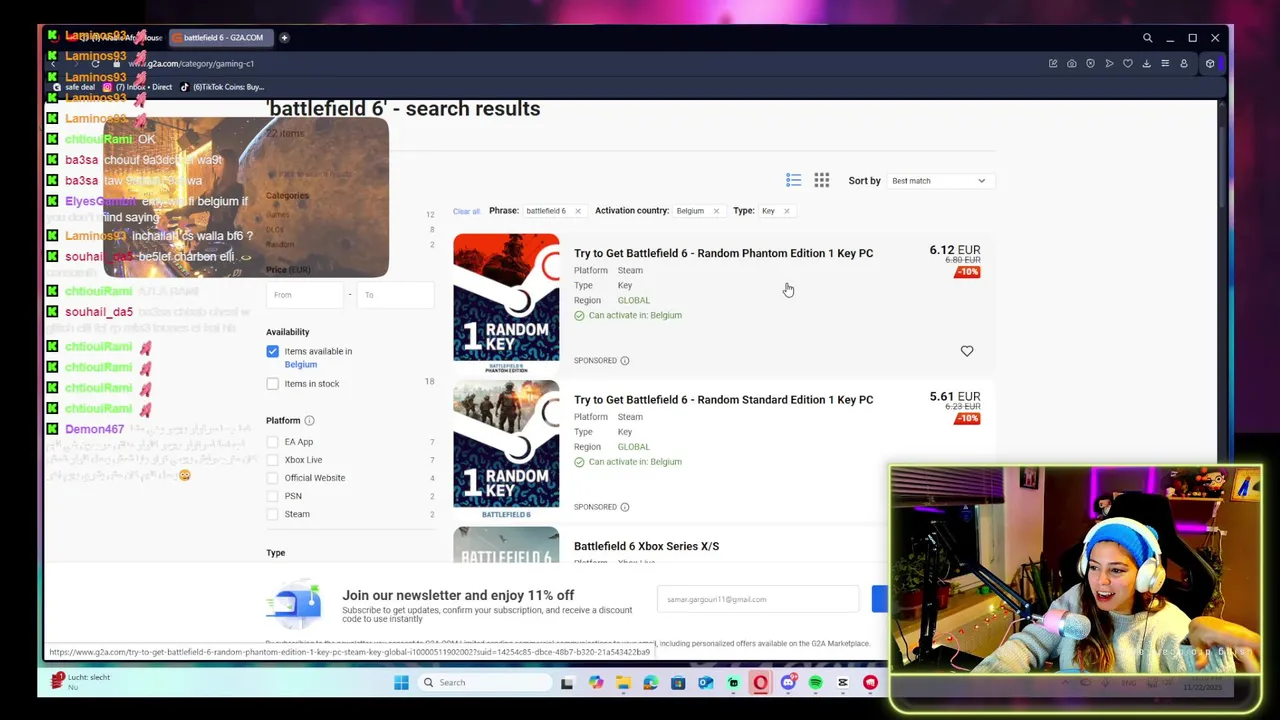Click the Platform filter info icon
Image resolution: width=1280 pixels, height=720 pixels.
[x=309, y=421]
